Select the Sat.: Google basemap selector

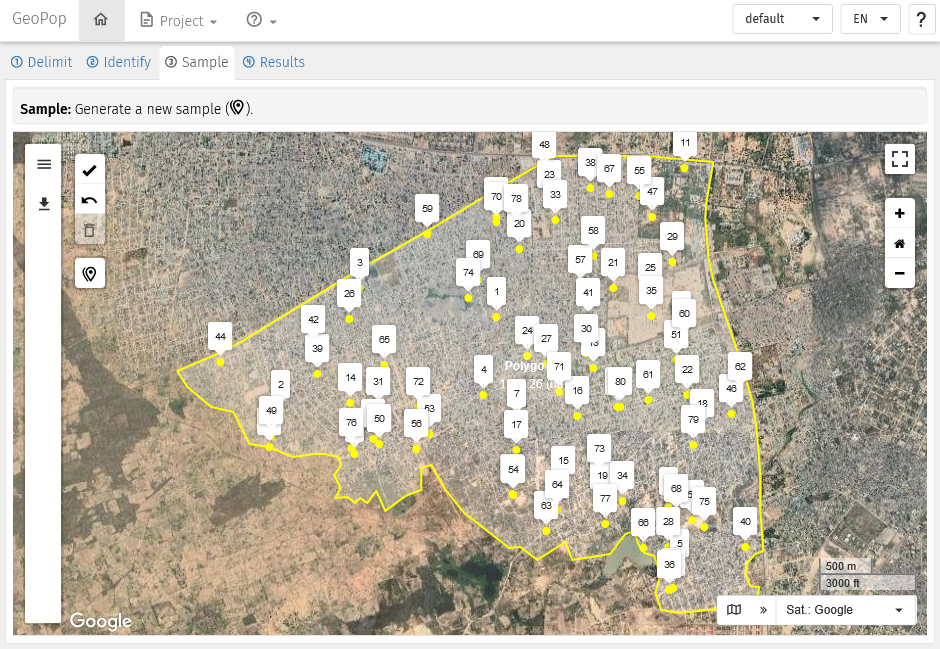tap(844, 610)
